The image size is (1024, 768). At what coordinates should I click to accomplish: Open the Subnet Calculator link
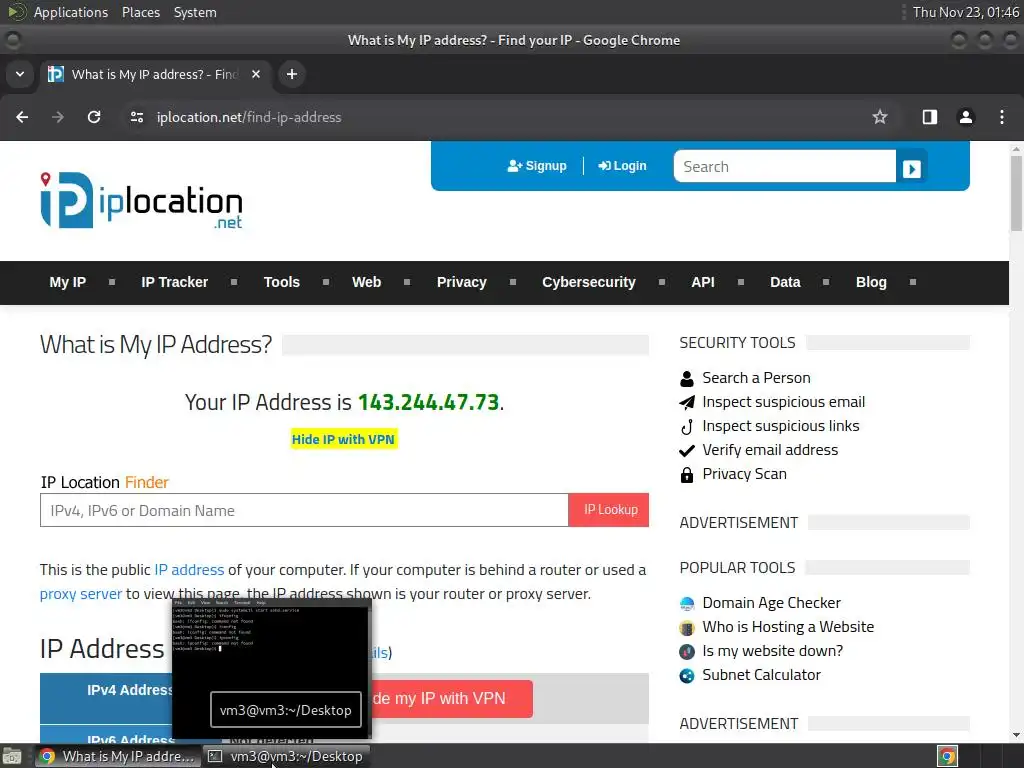point(761,675)
